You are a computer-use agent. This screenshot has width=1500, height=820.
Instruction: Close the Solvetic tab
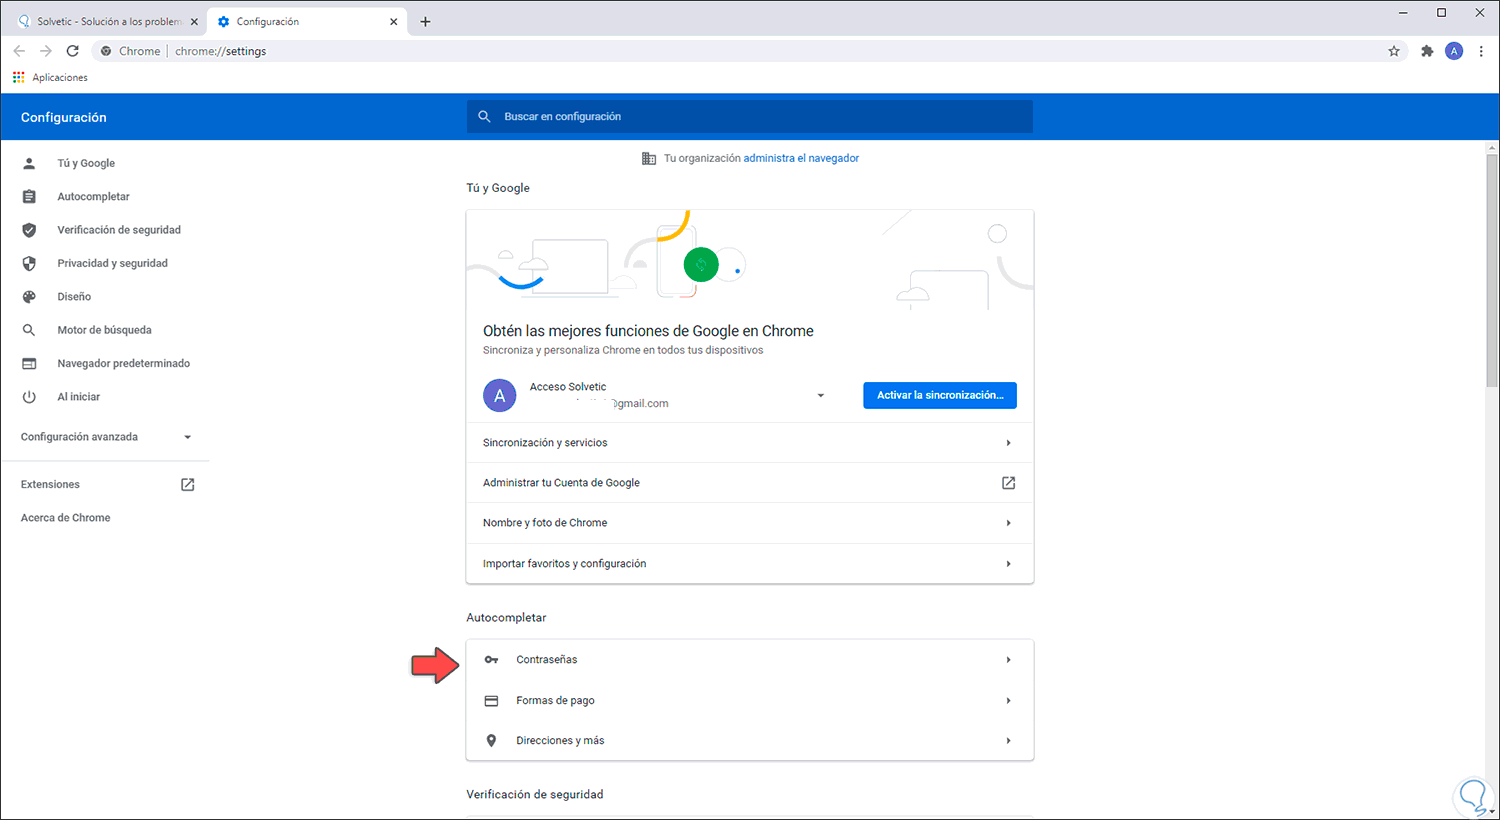[x=194, y=21]
